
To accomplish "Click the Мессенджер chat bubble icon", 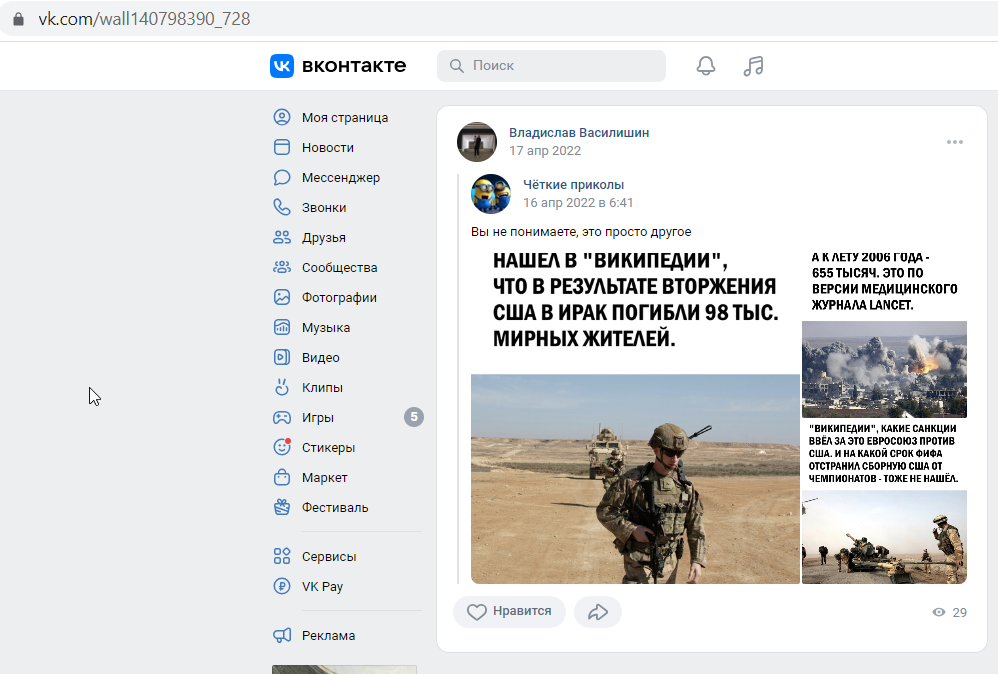I will [x=282, y=177].
